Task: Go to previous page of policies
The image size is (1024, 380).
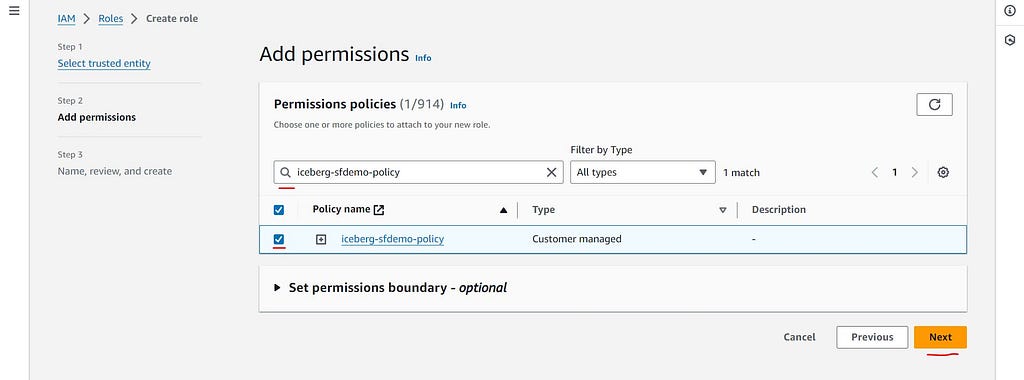Action: [x=874, y=172]
